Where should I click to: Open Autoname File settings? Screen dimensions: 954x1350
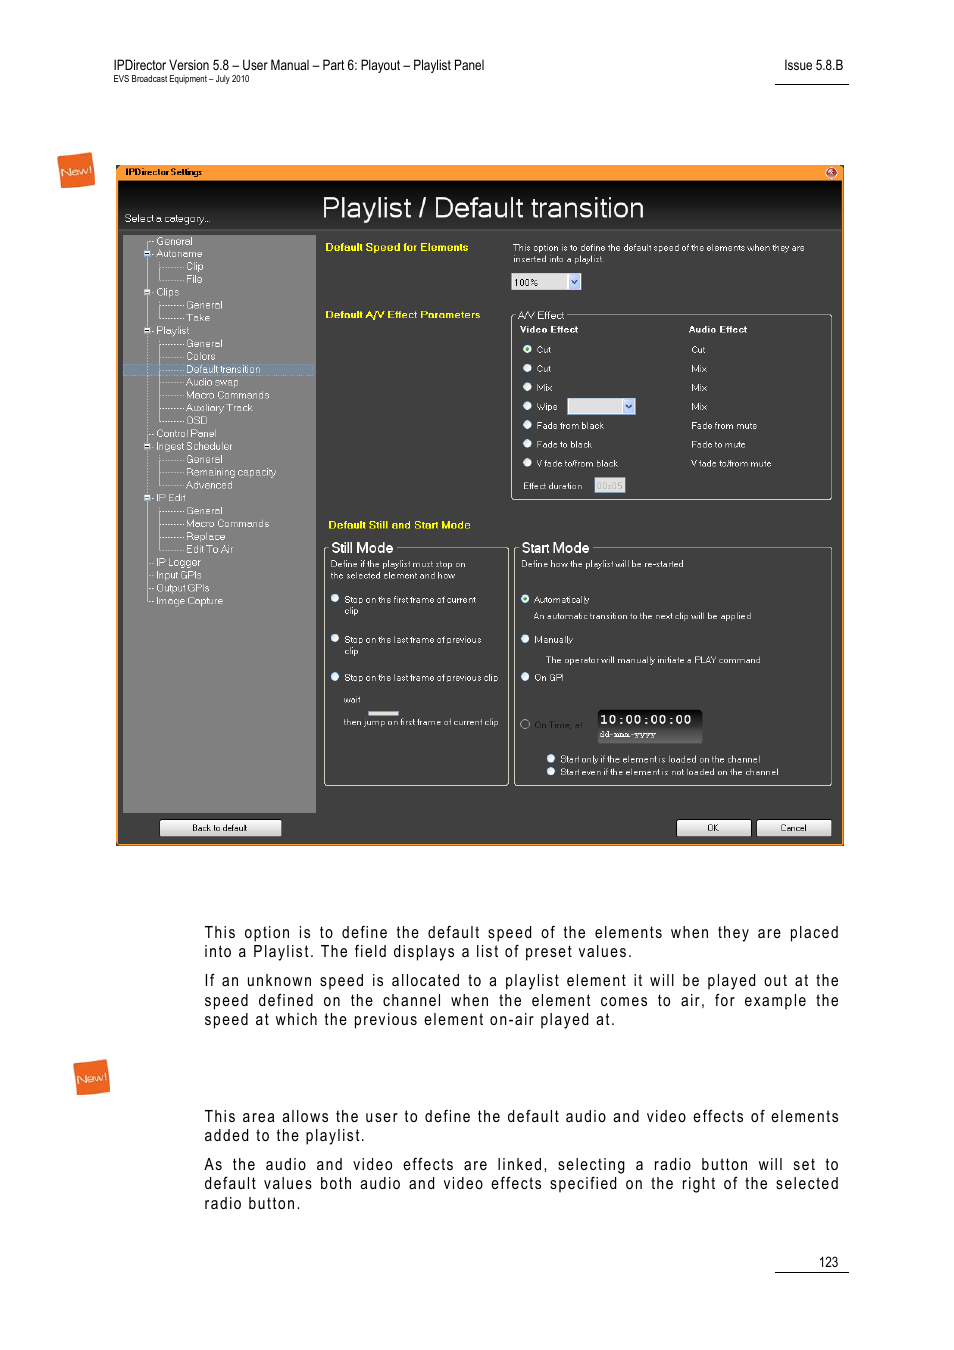194,280
